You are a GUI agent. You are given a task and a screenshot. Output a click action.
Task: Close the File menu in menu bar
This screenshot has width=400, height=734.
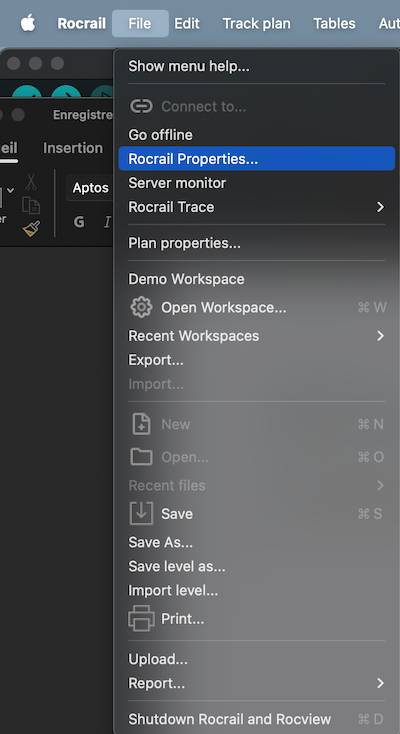[x=140, y=23]
